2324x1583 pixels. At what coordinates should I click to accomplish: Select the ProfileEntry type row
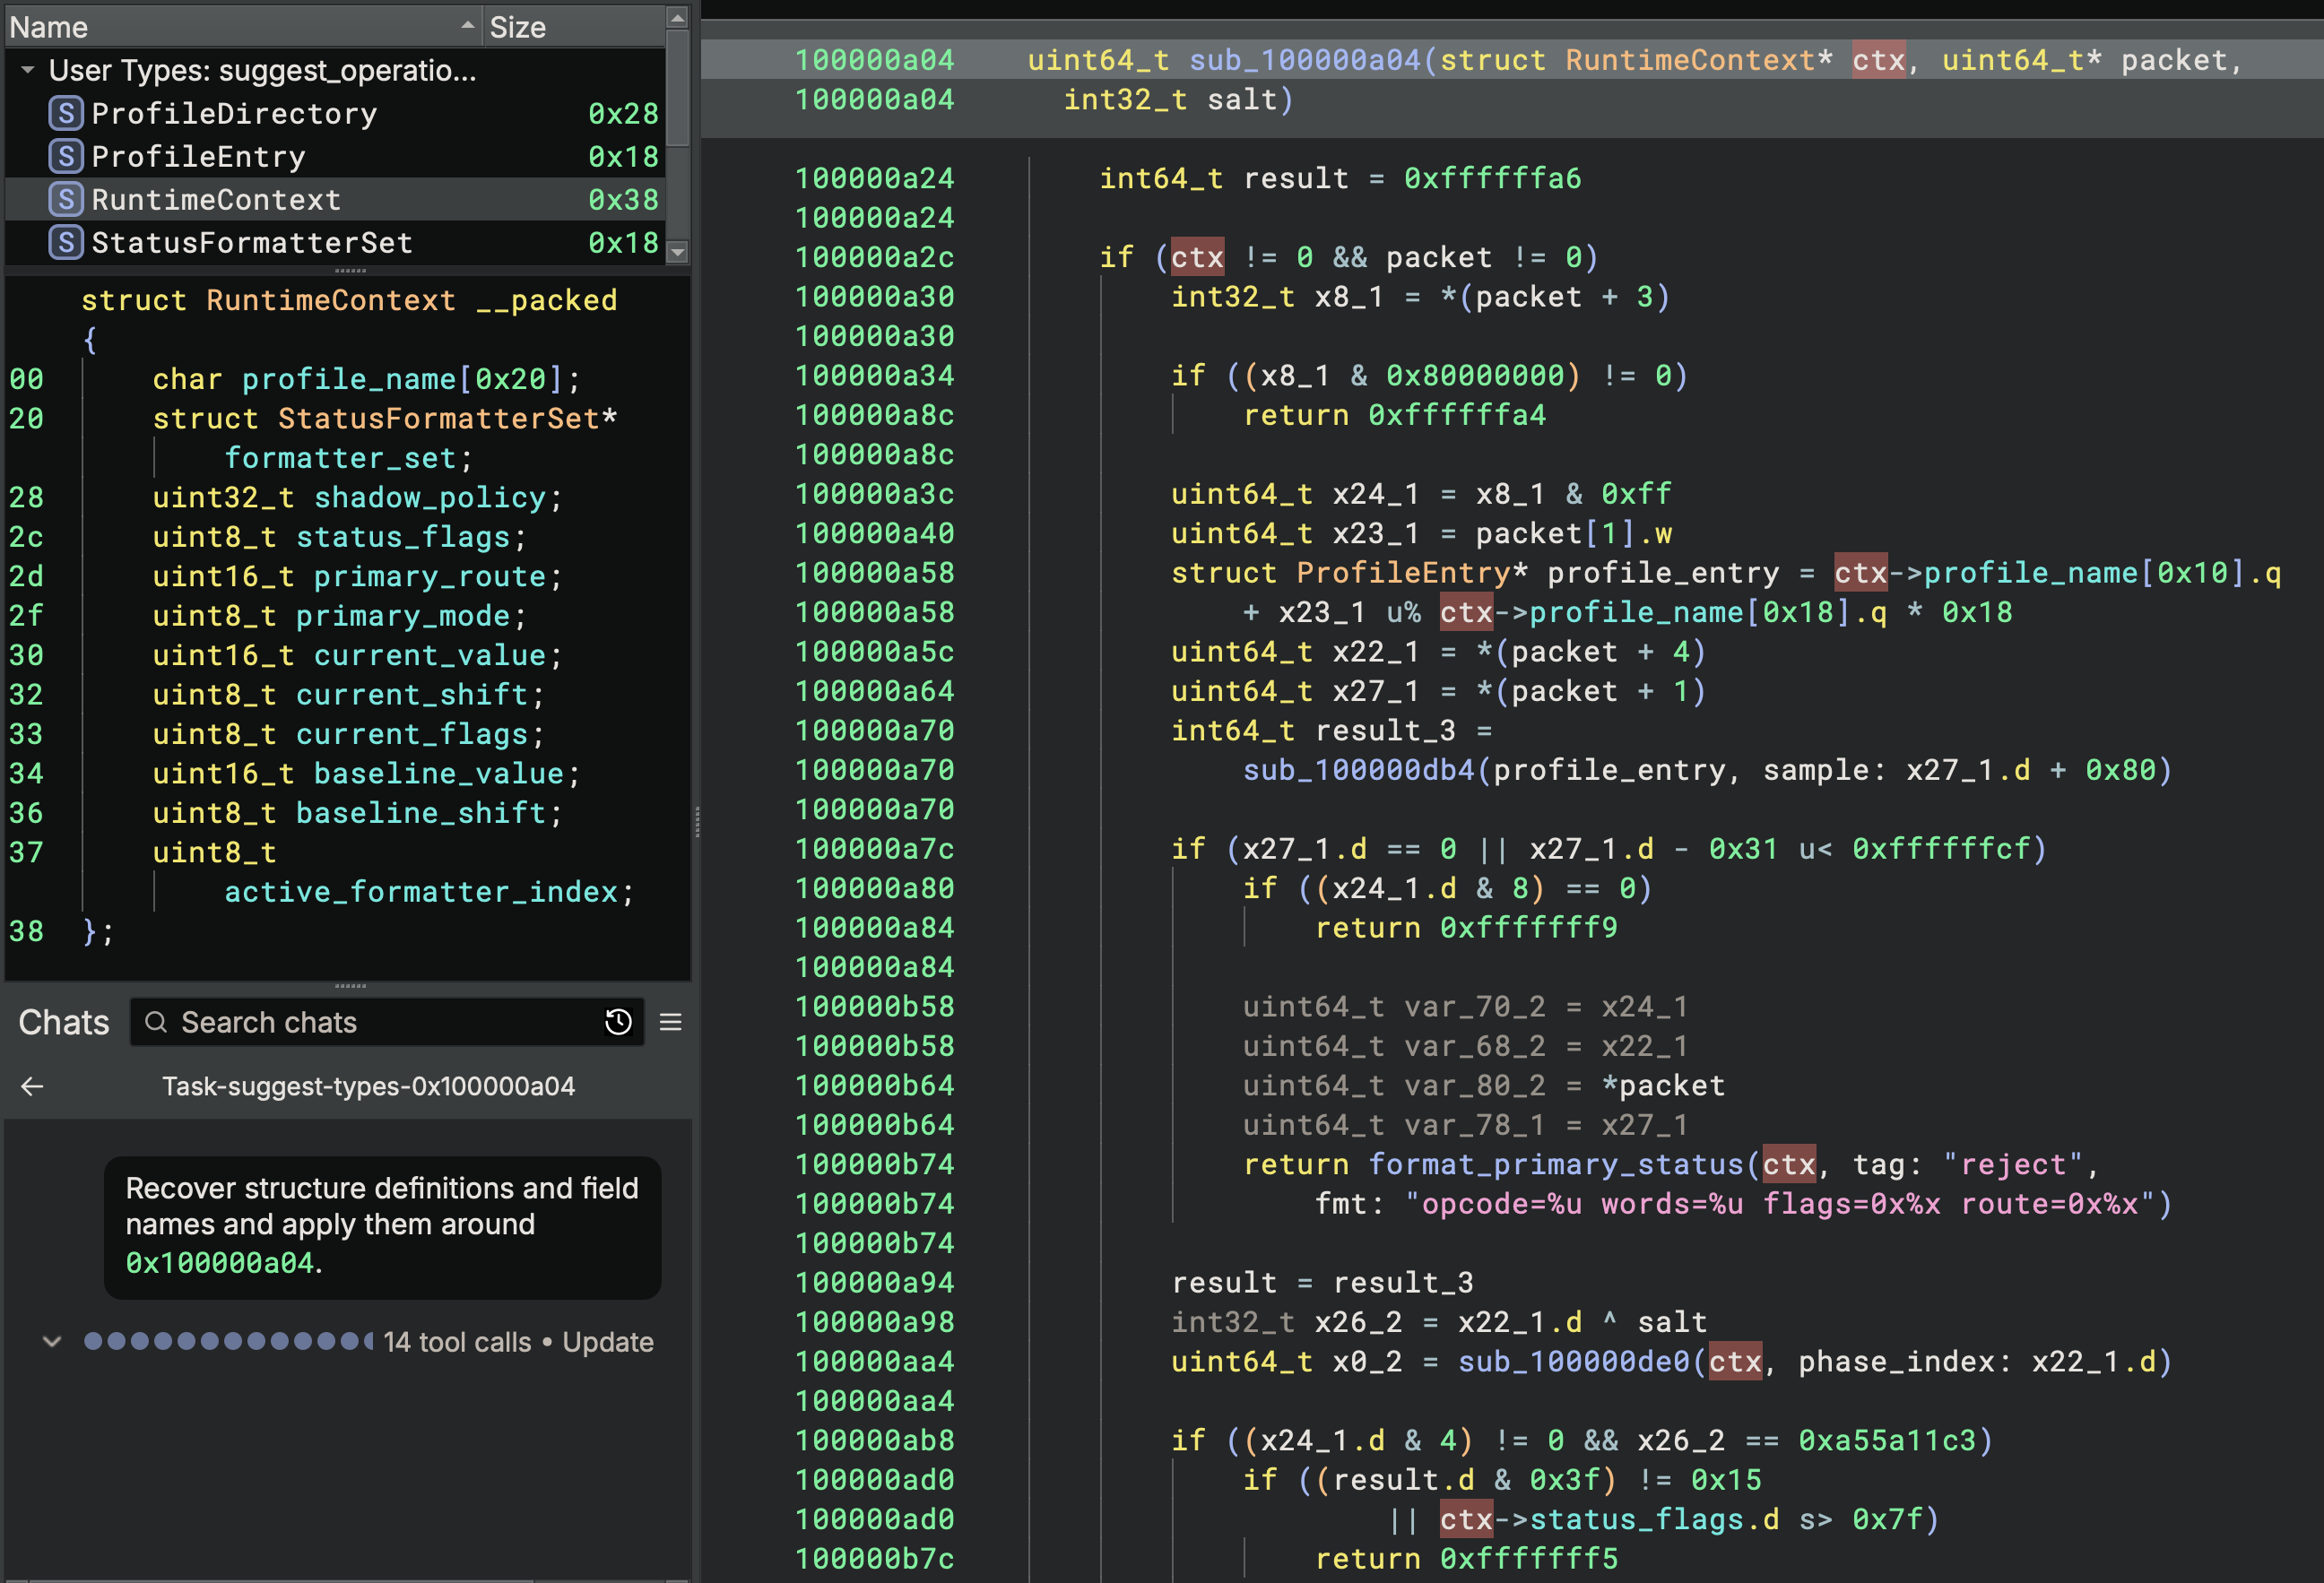pyautogui.click(x=335, y=156)
